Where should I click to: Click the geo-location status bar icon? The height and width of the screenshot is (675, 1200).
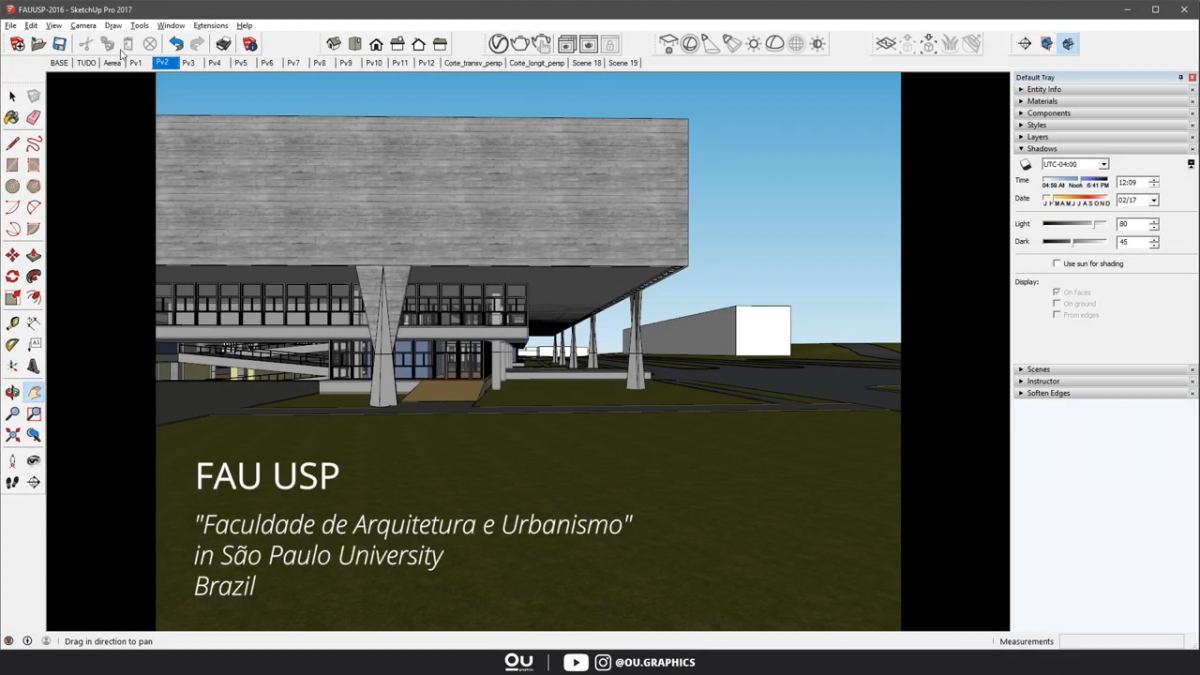click(9, 641)
